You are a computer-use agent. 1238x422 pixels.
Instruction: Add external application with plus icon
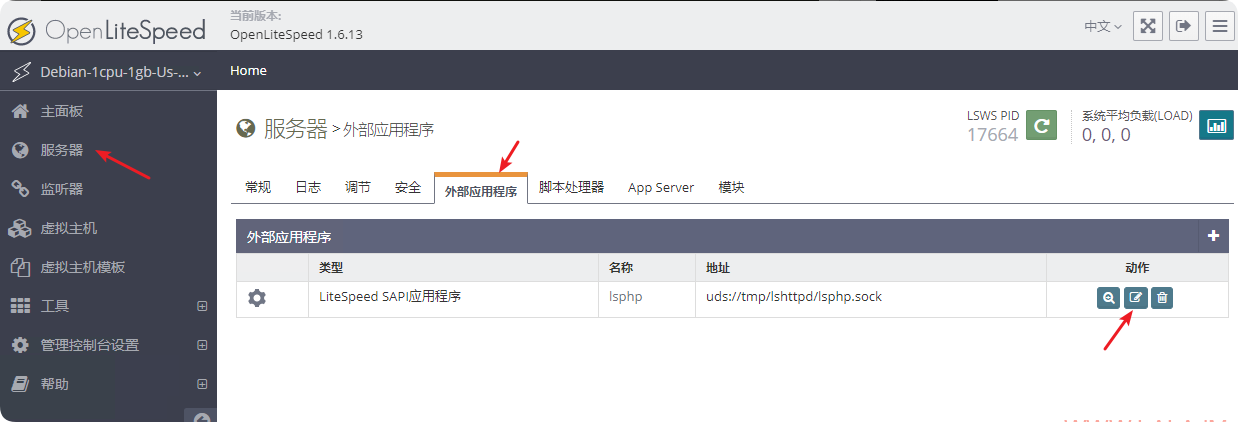pos(1213,236)
